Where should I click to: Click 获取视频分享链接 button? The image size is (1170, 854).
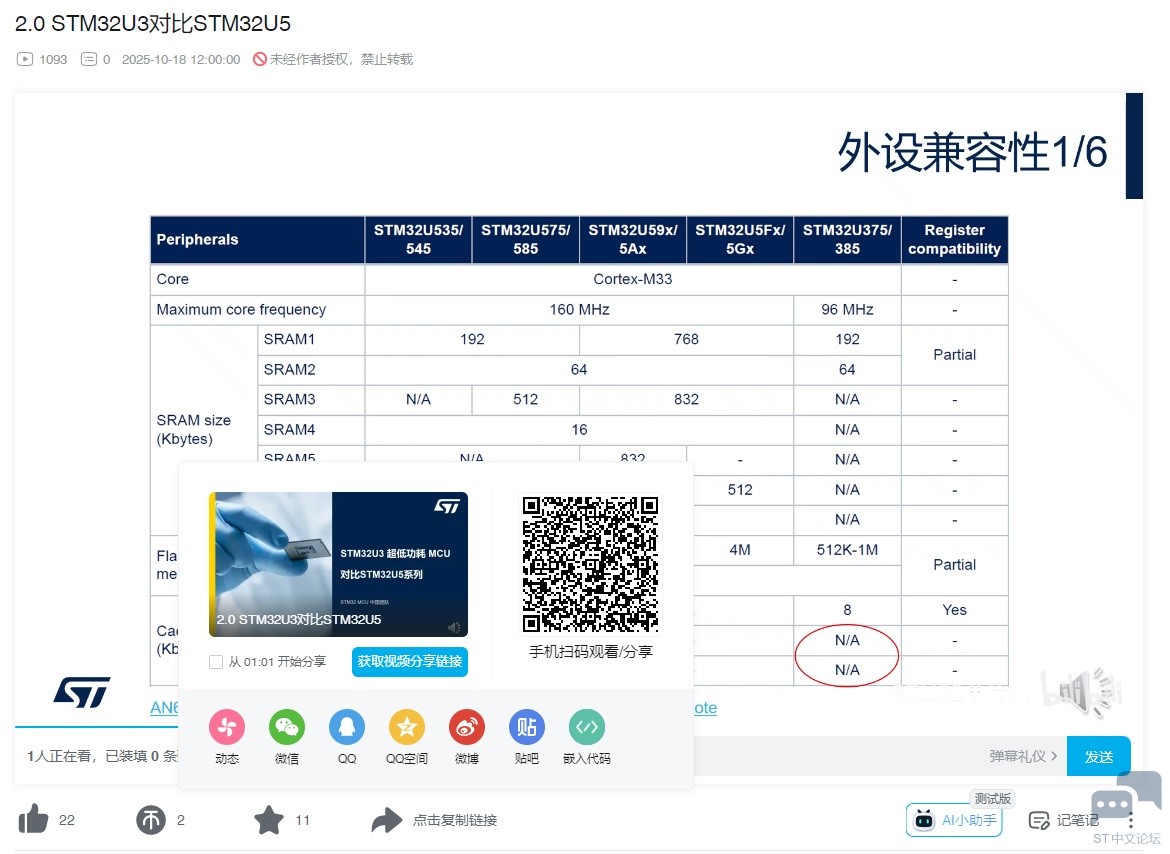tap(409, 662)
